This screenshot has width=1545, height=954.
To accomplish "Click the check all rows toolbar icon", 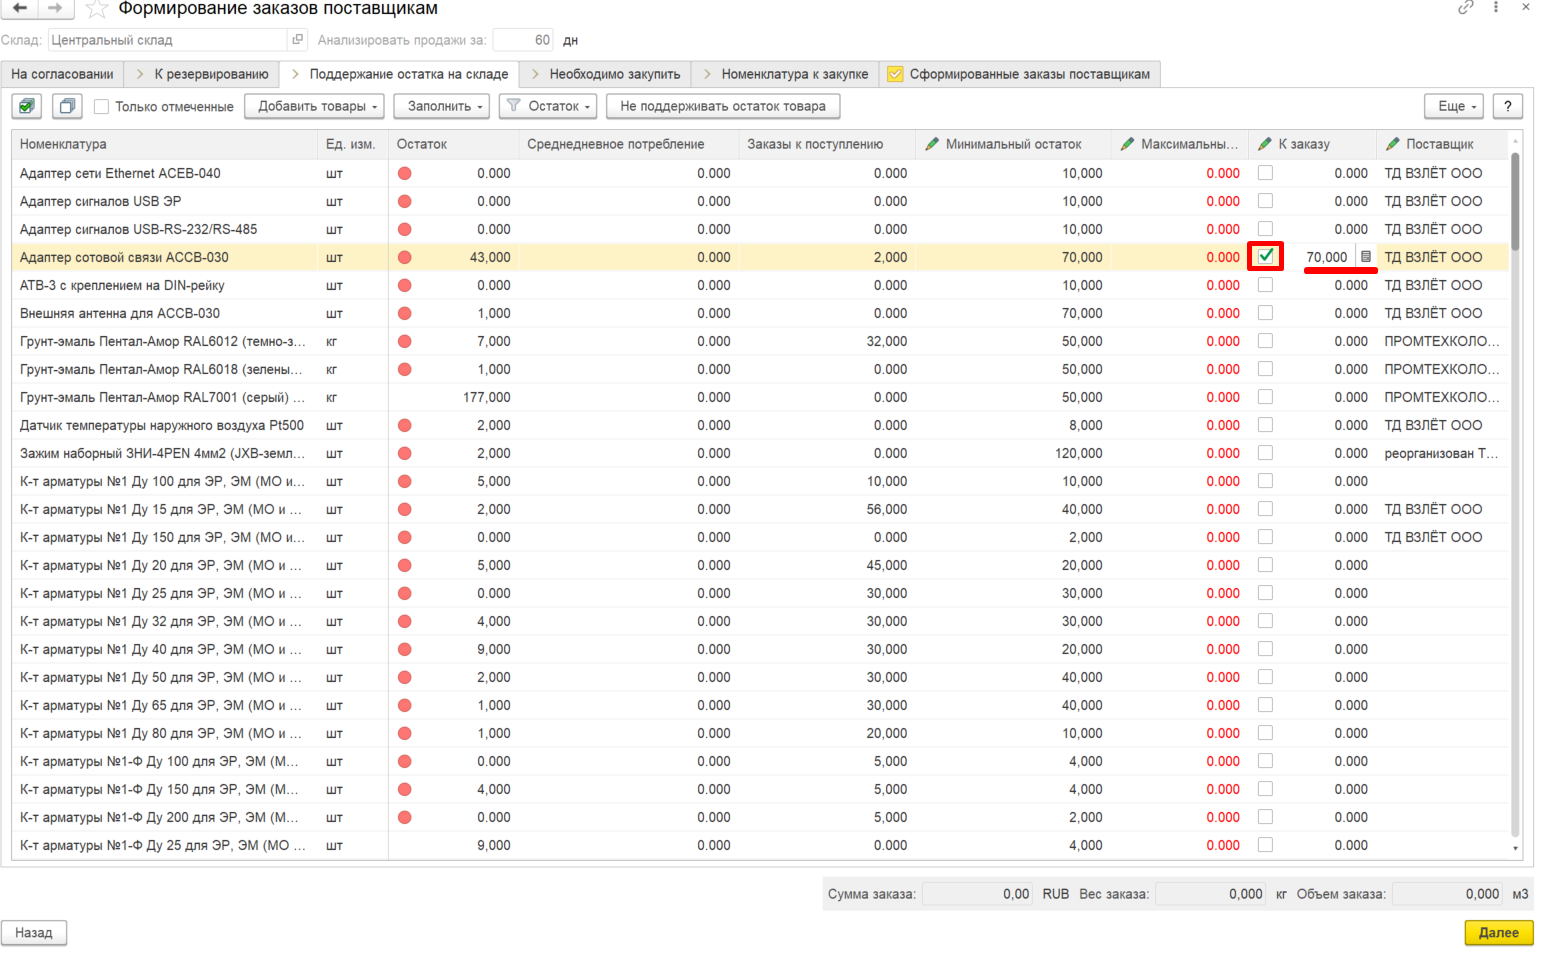I will click(27, 106).
